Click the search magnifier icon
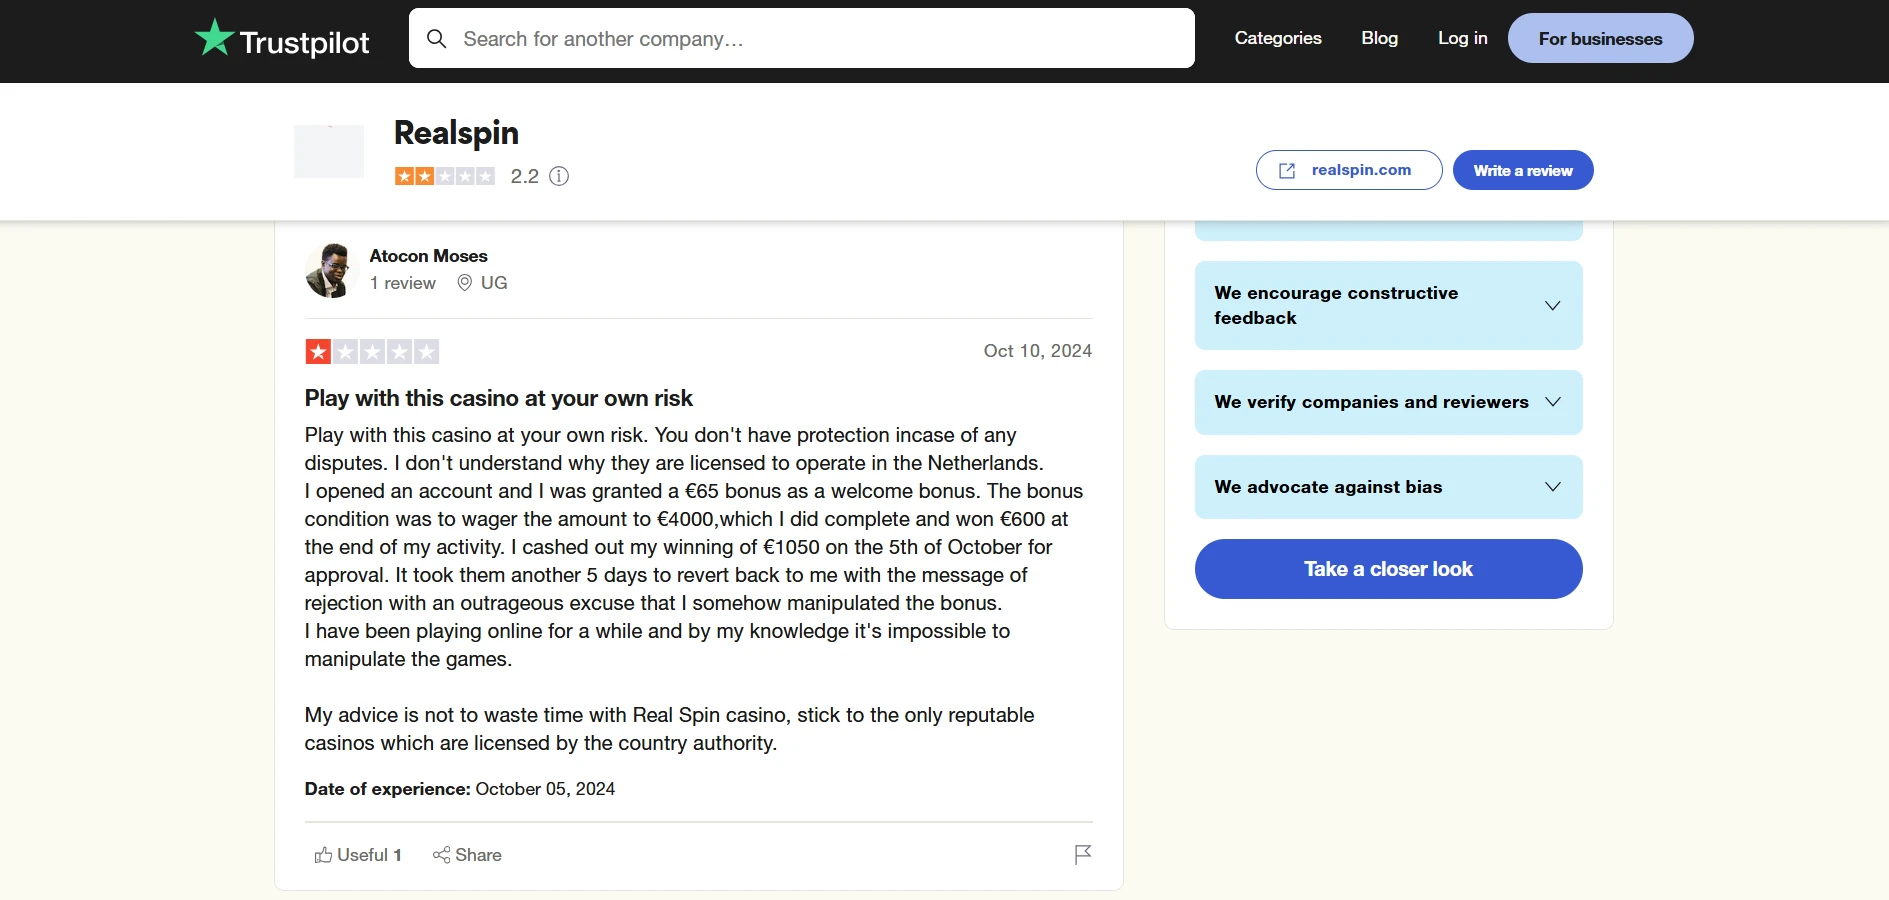This screenshot has width=1889, height=900. point(436,39)
